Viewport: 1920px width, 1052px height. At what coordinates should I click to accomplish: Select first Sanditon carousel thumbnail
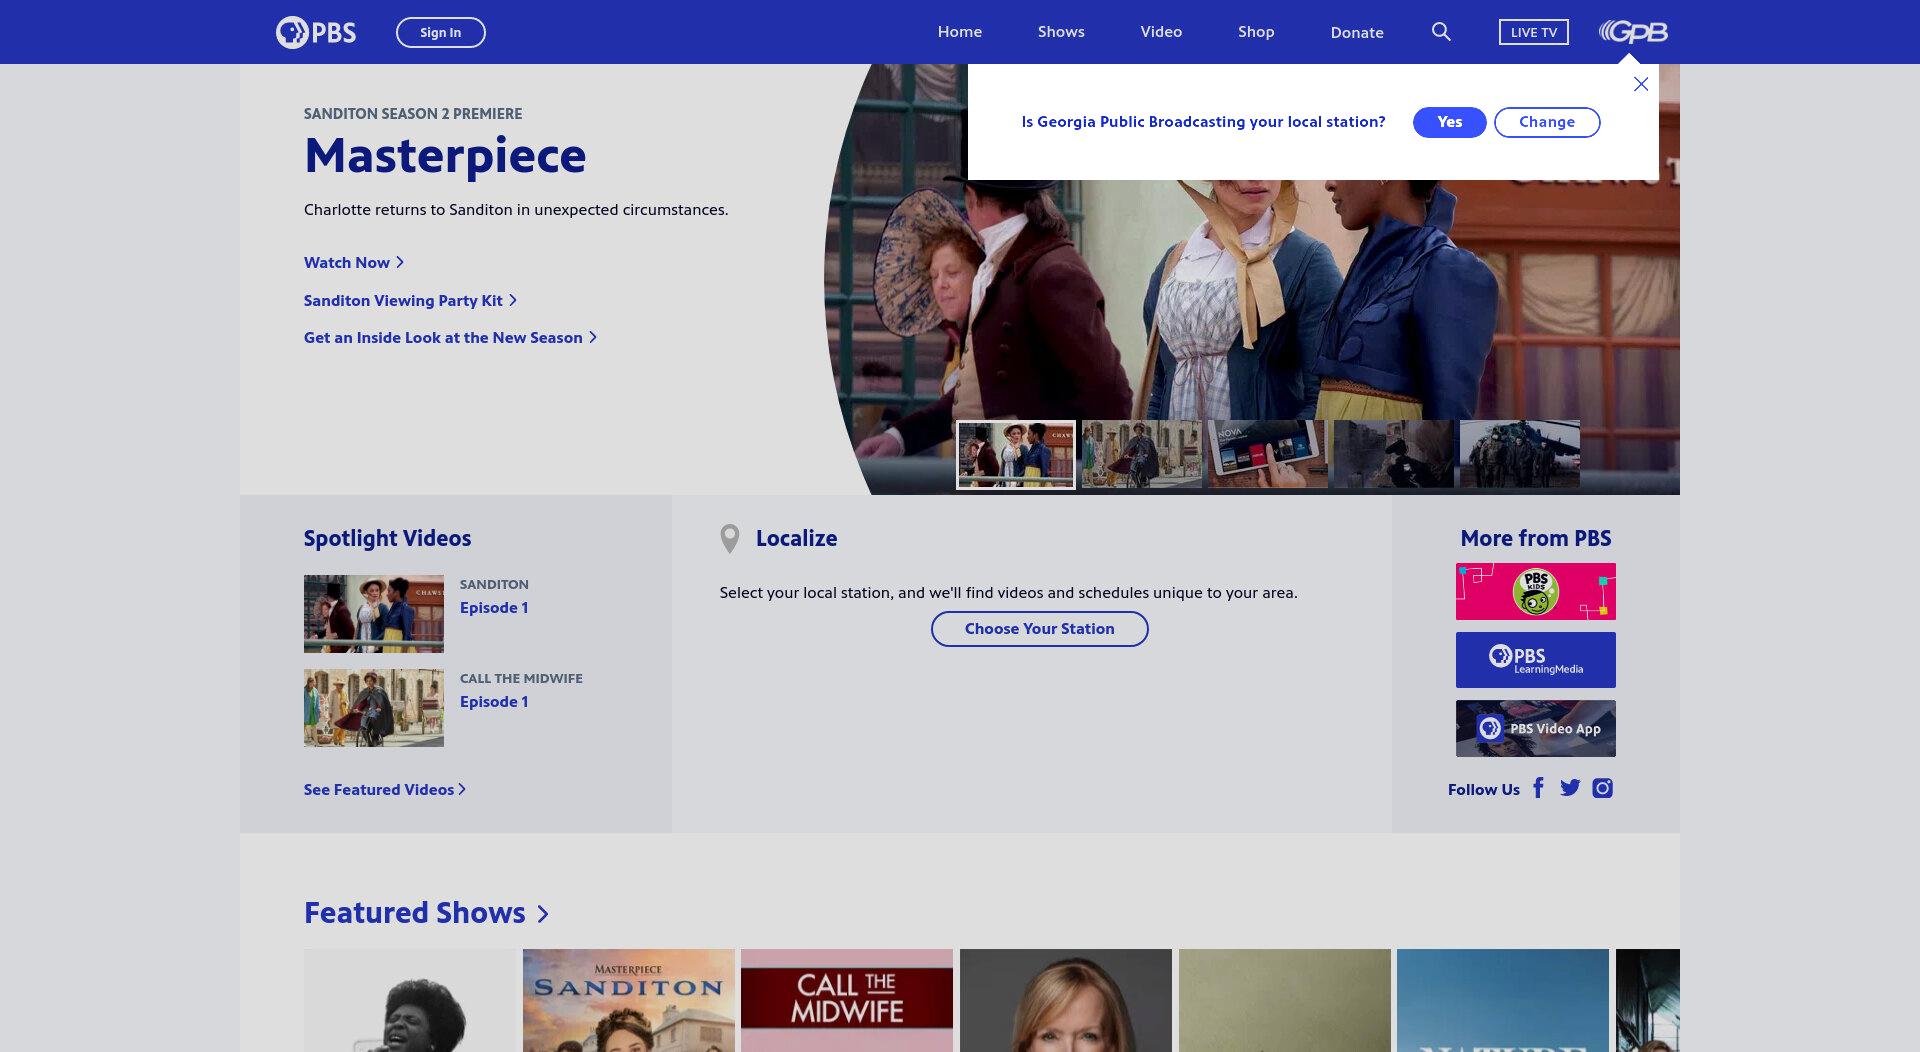1016,455
